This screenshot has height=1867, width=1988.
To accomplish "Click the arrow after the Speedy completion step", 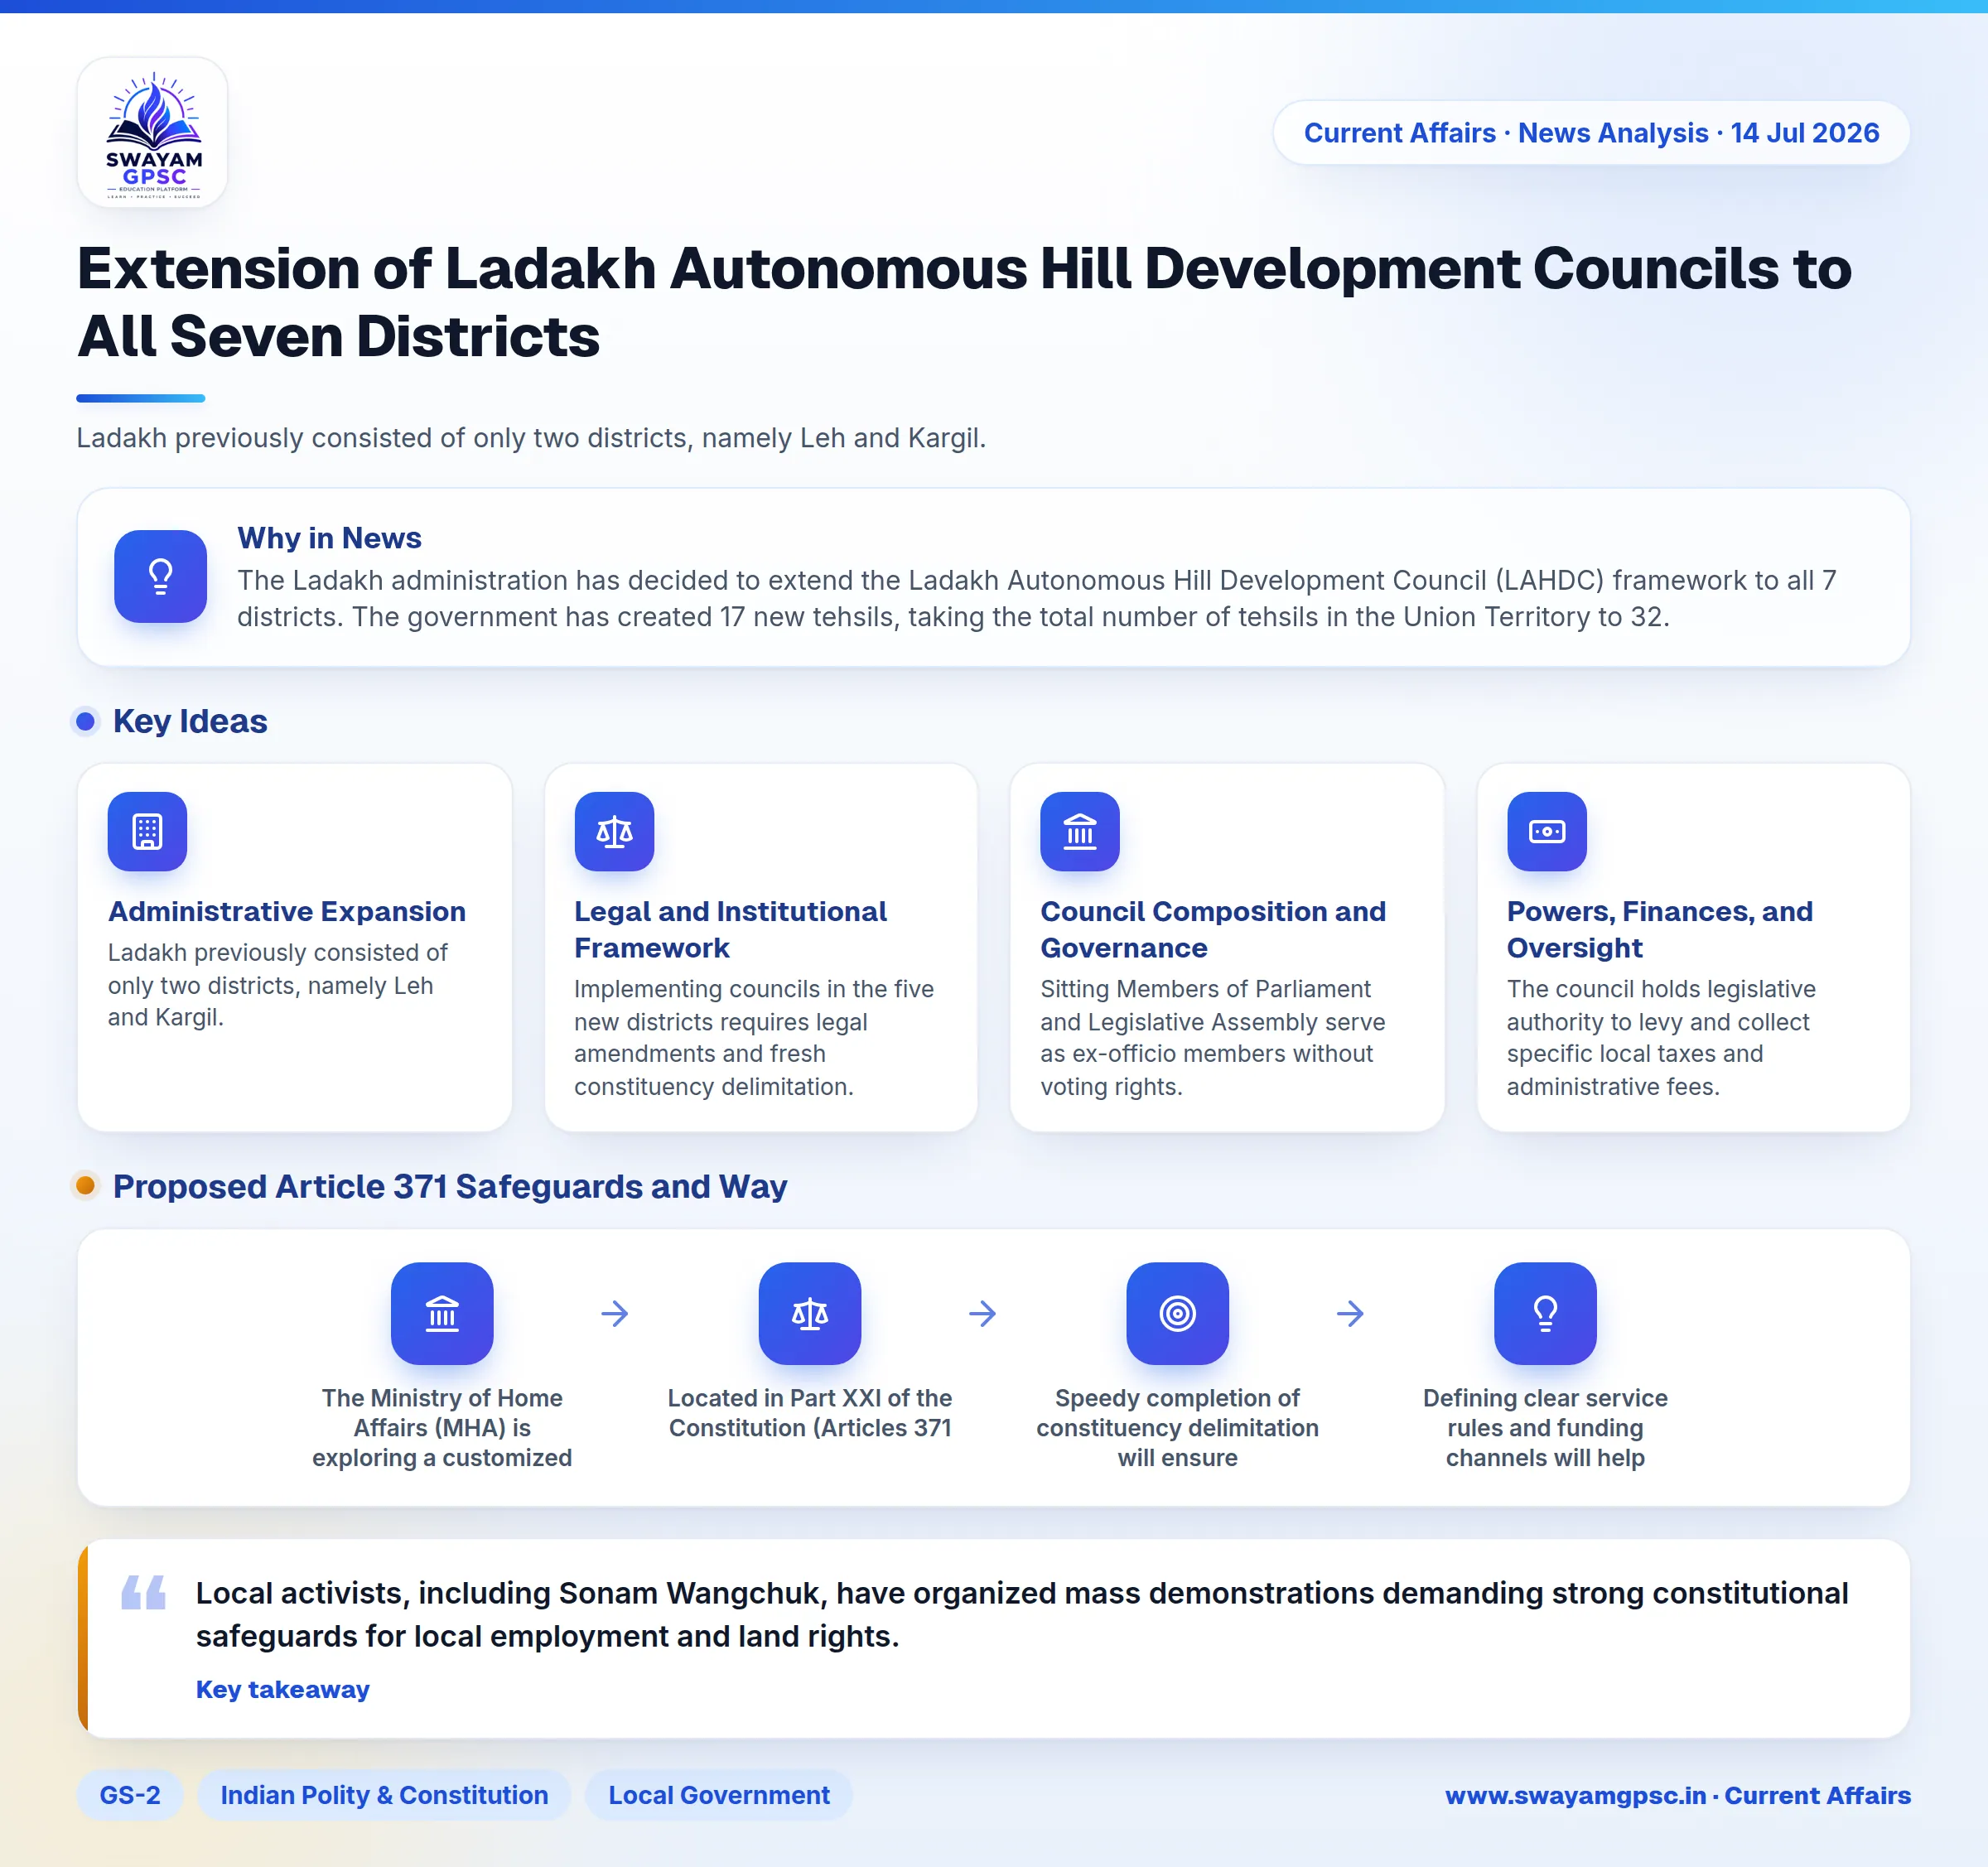I will coord(1351,1313).
